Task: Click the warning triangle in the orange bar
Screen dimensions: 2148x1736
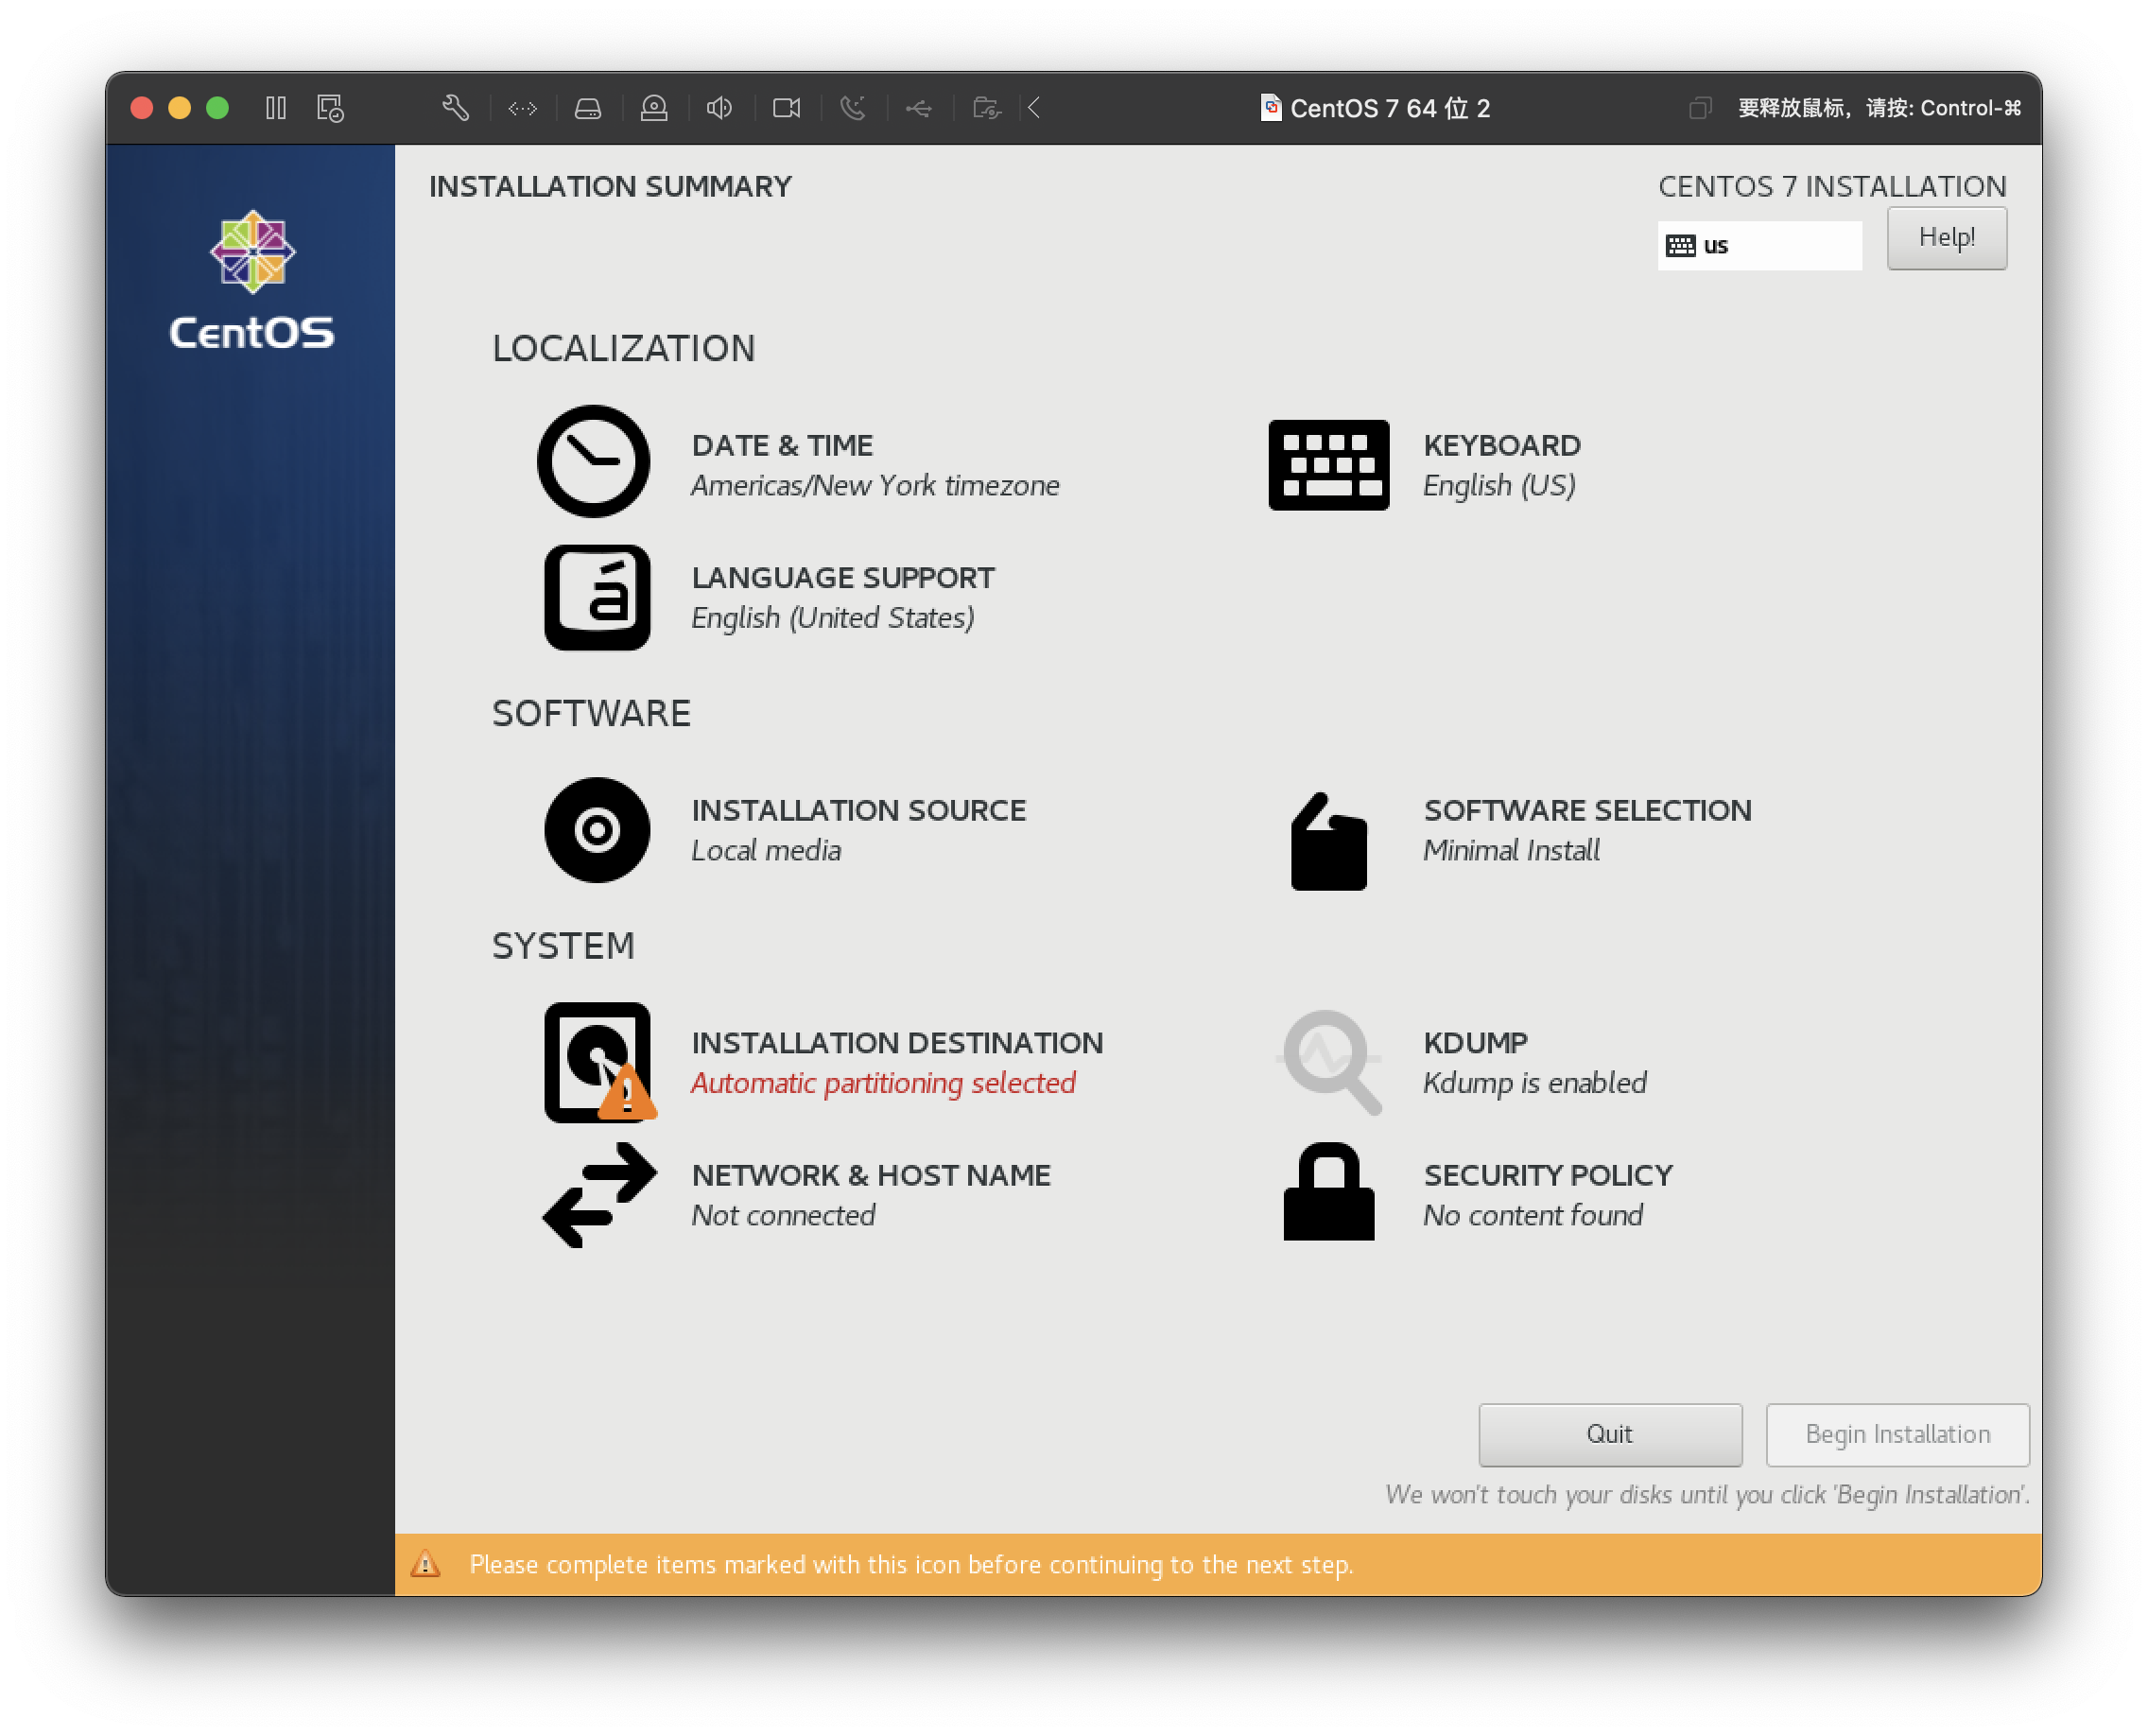Action: 425,1564
